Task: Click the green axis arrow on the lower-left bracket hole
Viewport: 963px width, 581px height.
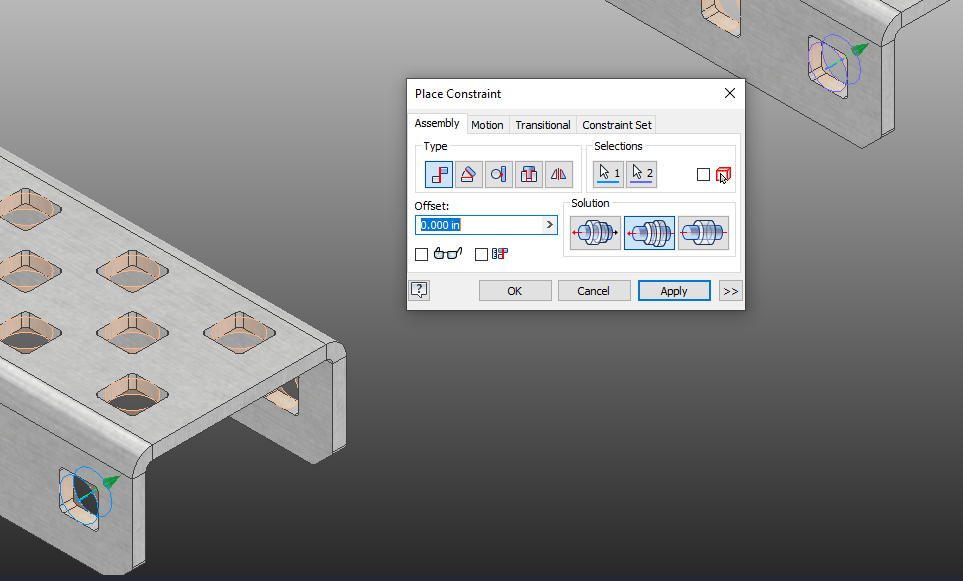Action: pos(111,482)
